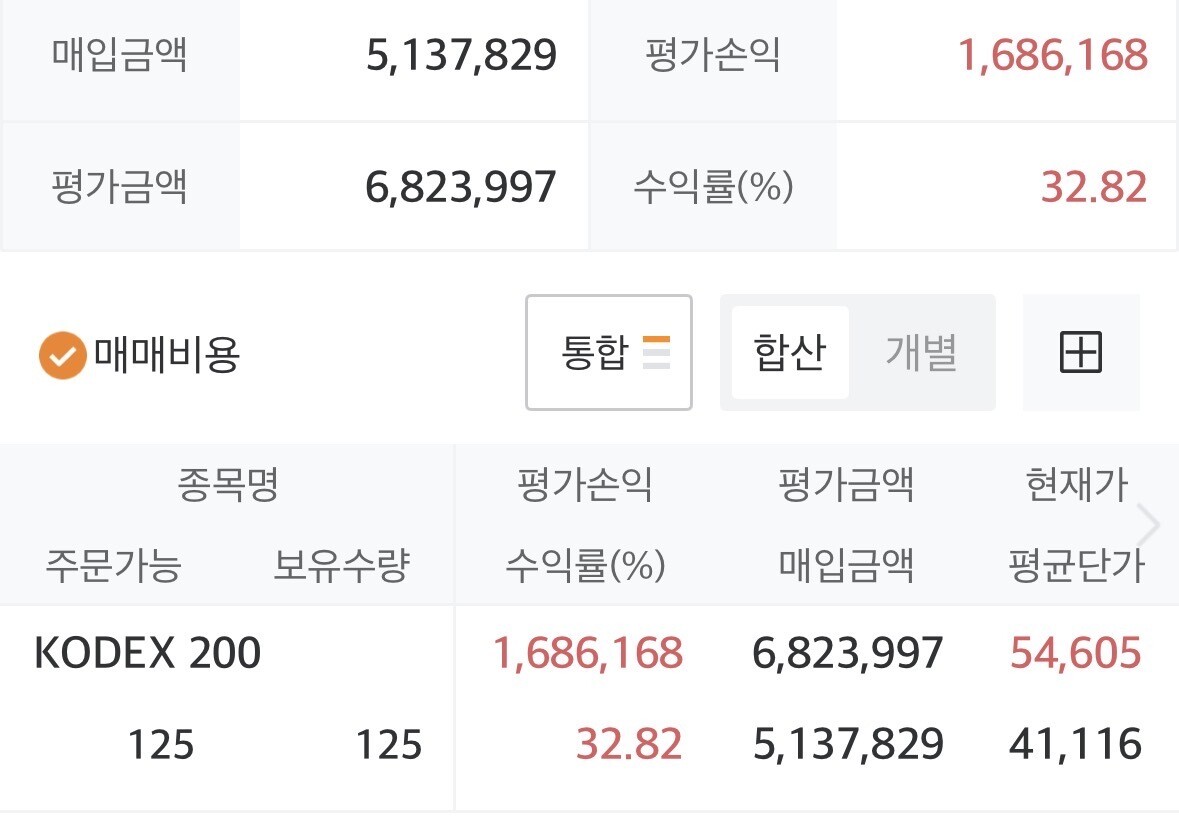Toggle the 매매비용 orange checkmark
Viewport: 1179px width, 819px height.
coord(62,355)
